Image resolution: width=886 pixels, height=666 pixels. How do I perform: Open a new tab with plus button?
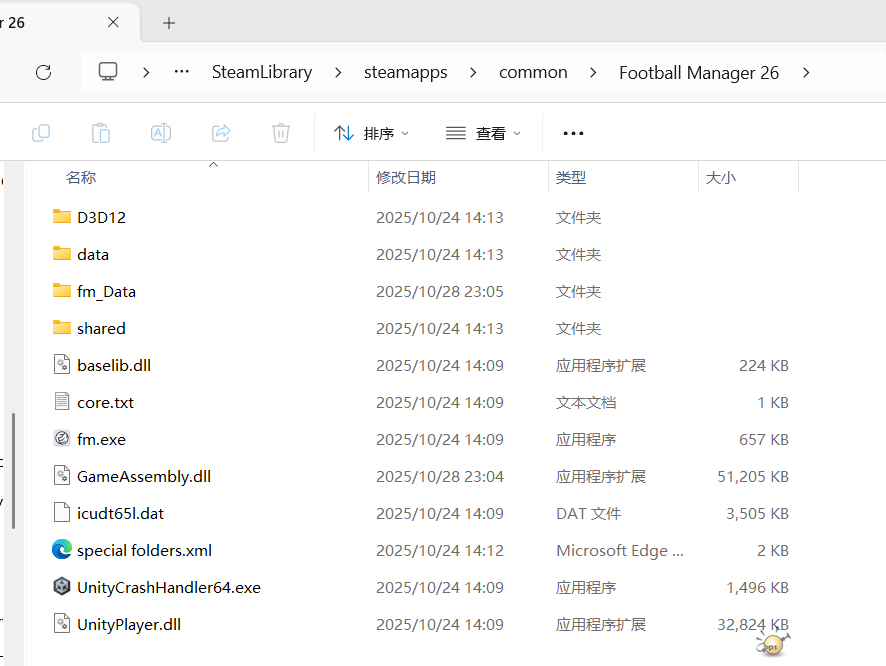pos(169,22)
